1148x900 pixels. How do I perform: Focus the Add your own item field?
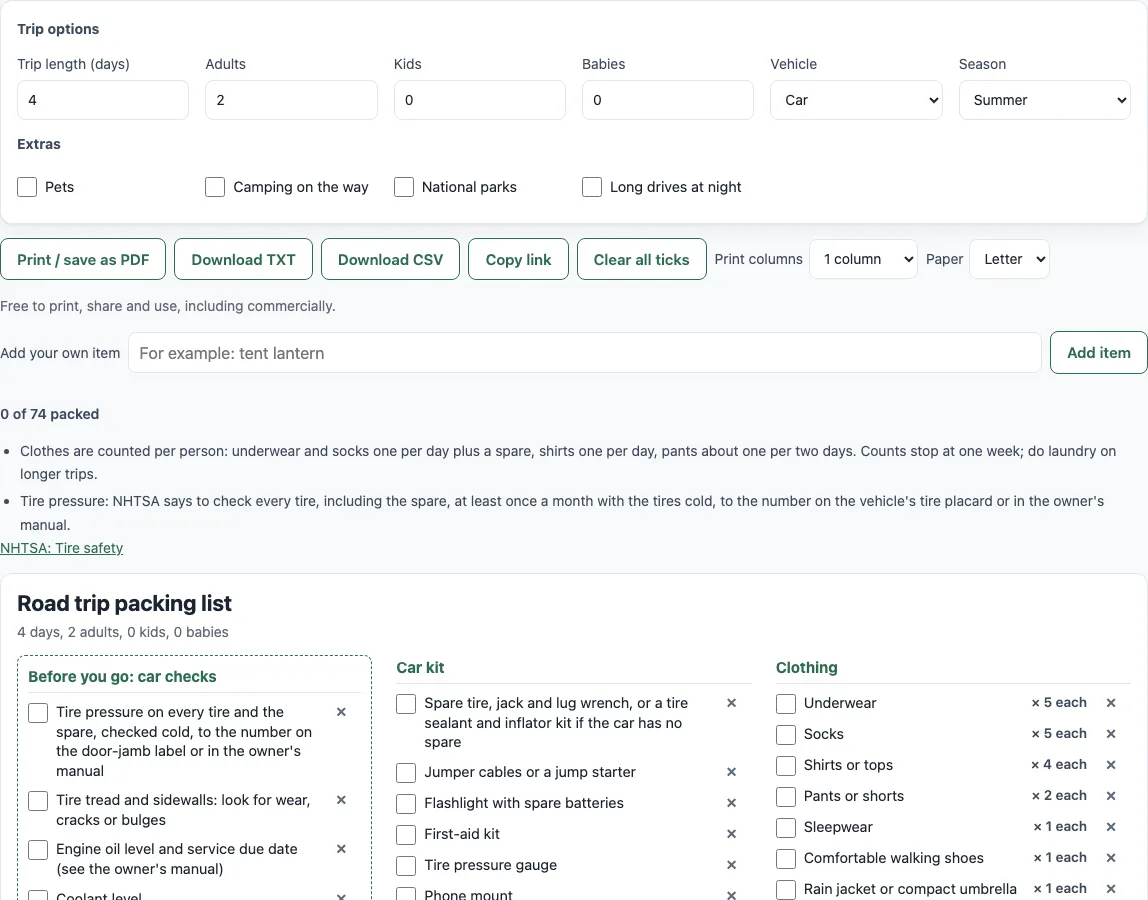point(584,353)
